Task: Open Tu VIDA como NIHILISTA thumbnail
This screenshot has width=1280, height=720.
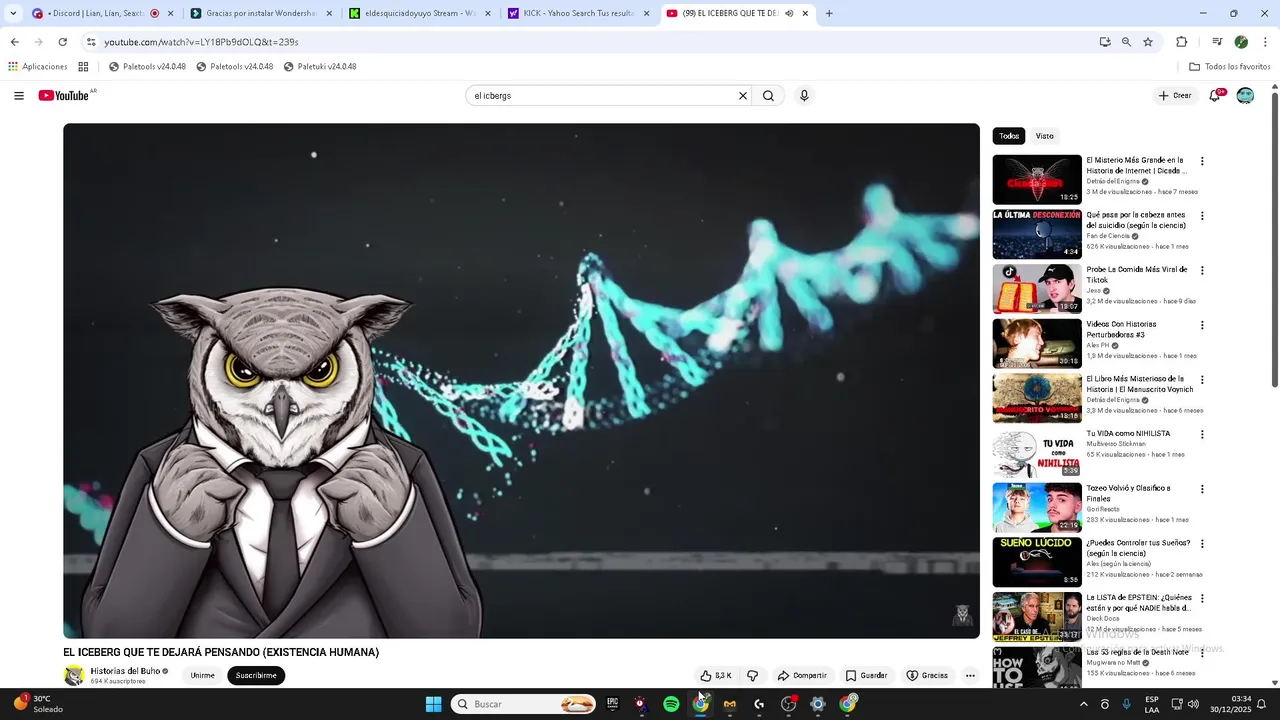Action: pos(1037,453)
